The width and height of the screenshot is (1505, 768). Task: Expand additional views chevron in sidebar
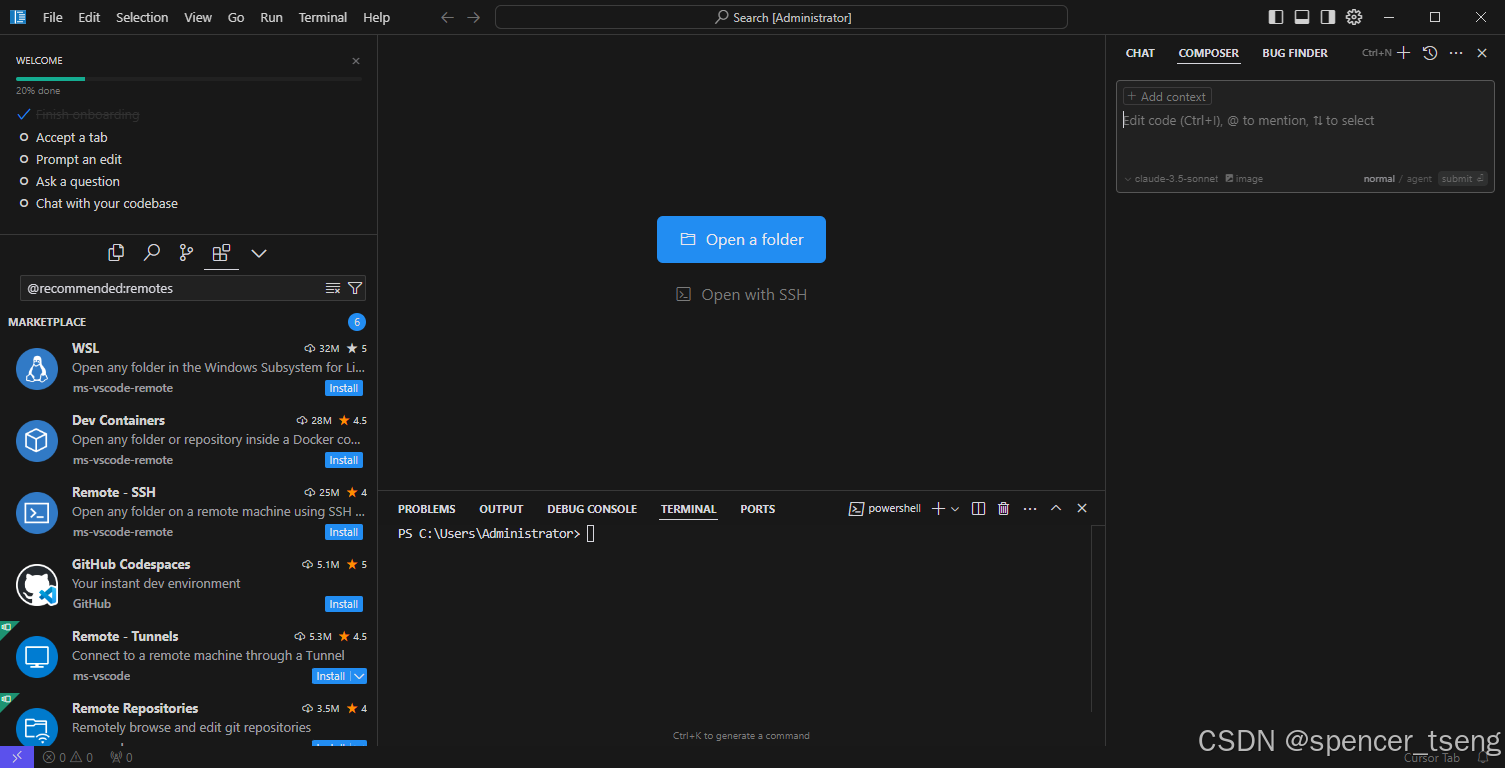click(259, 253)
